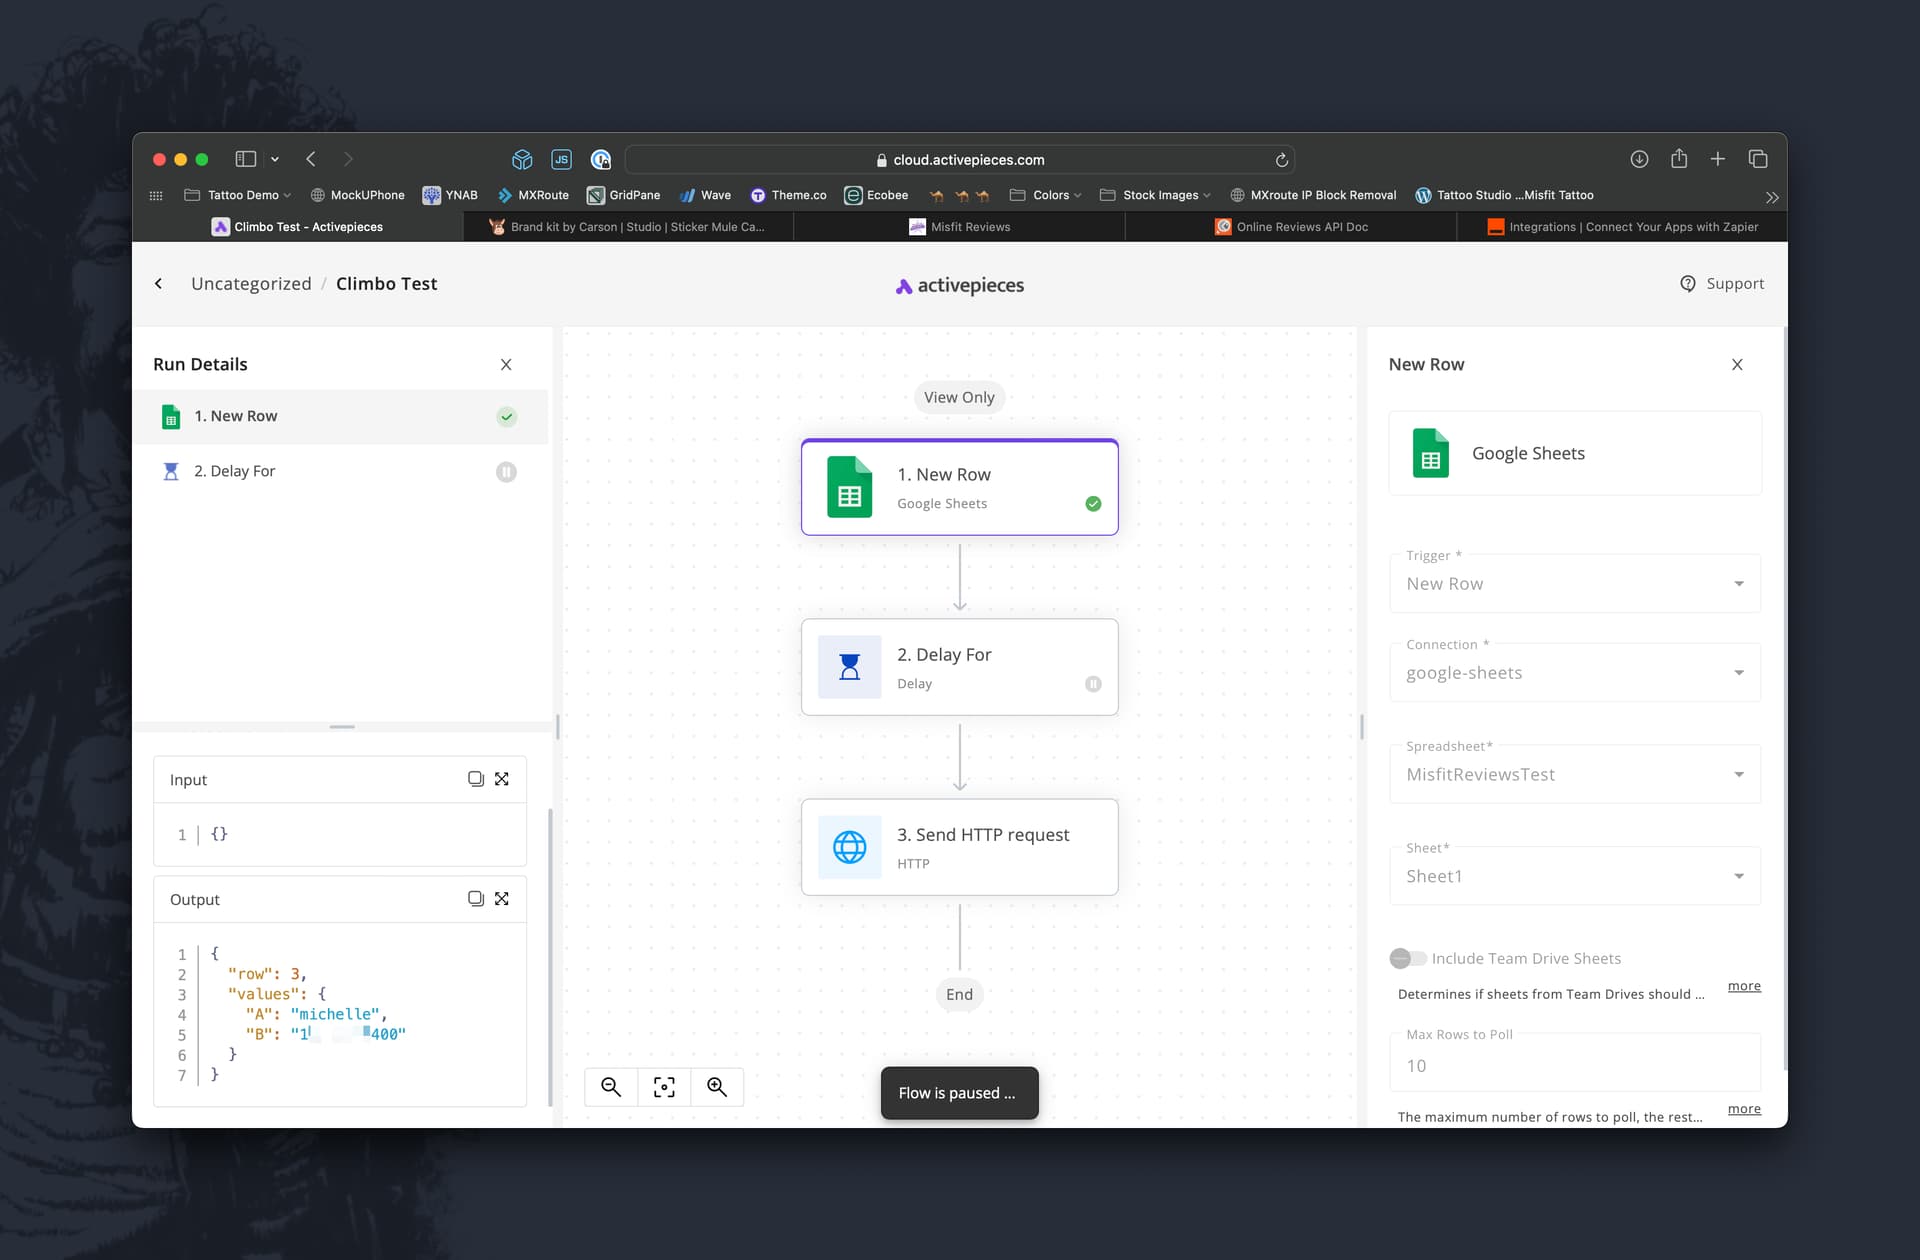Open the Connection google-sheets dropdown
The image size is (1920, 1260).
[x=1574, y=673]
